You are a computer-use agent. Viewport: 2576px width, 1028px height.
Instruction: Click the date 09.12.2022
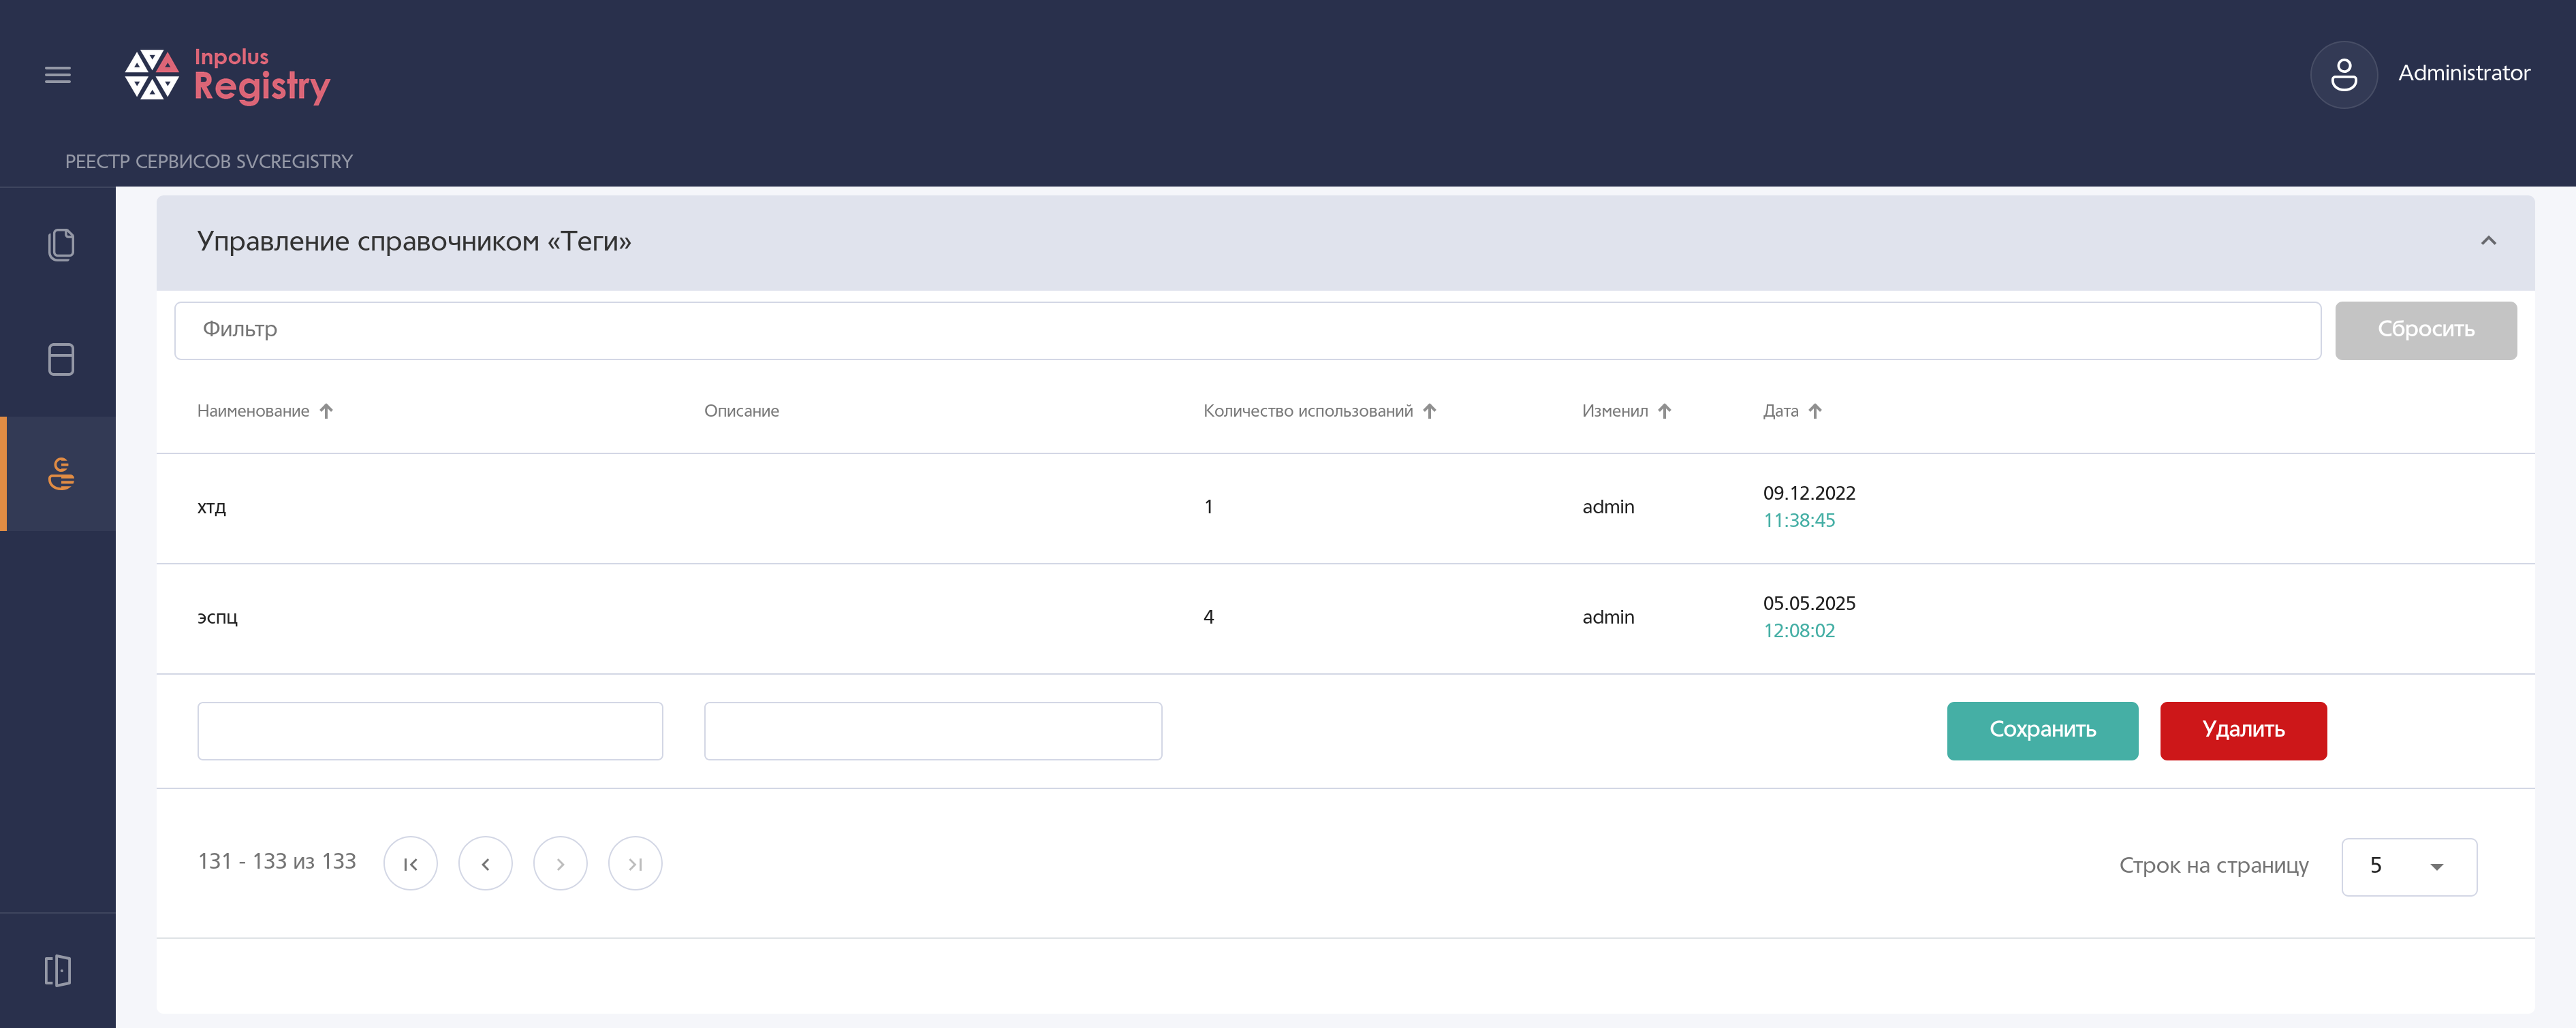click(1809, 493)
